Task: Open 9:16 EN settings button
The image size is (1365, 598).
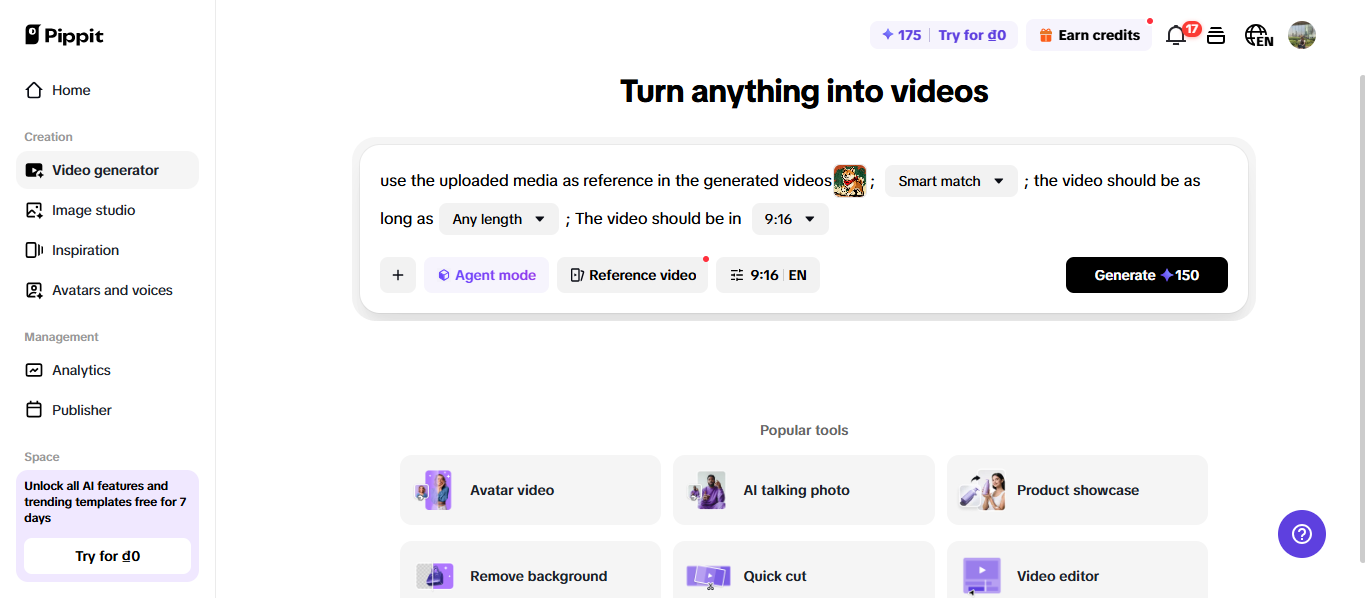Action: coord(767,275)
